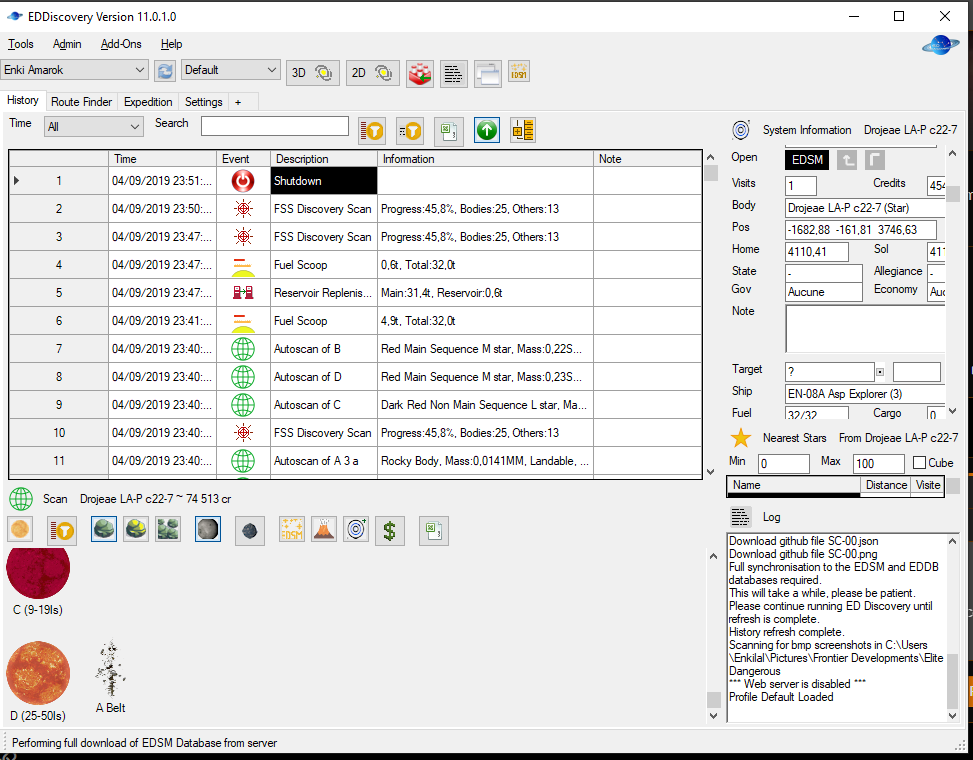
Task: Click the orange star icon in Scan toolbar
Action: tap(20, 530)
